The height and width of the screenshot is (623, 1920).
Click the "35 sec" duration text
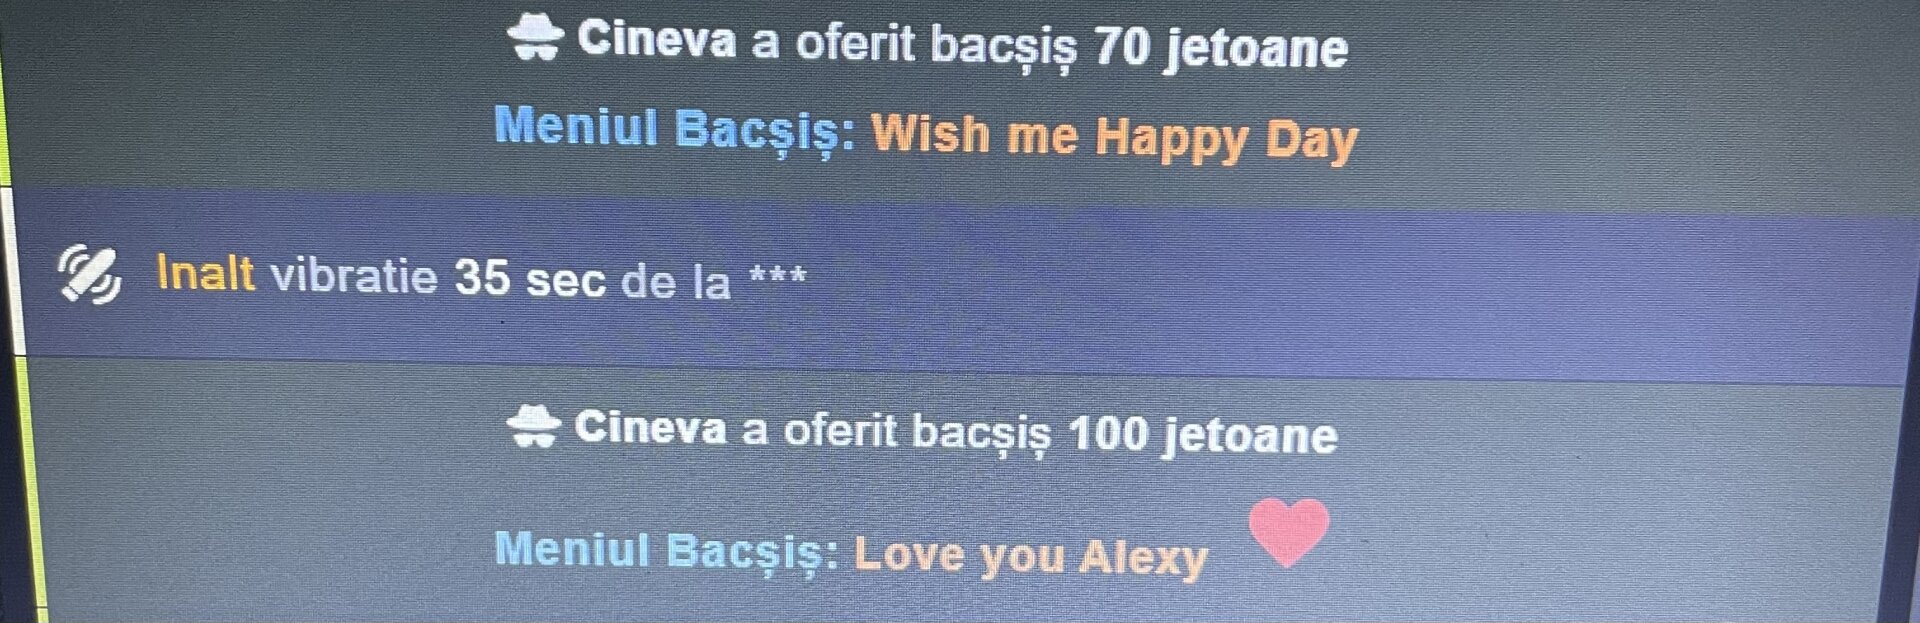529,279
